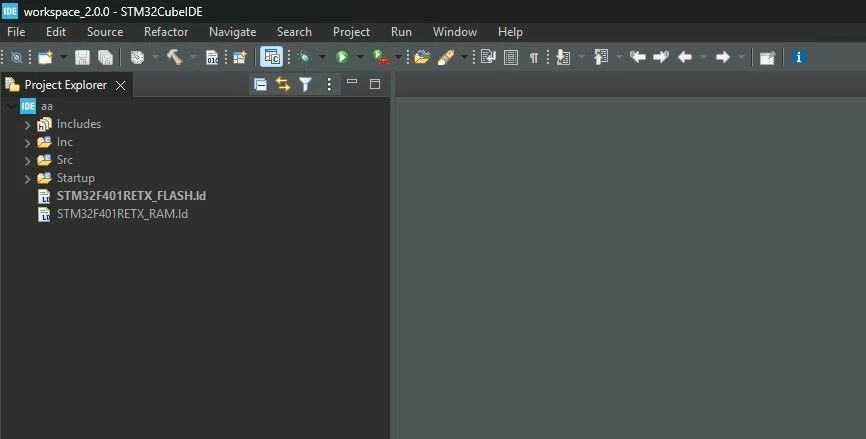Click the Filter funnel icon in Project Explorer

click(305, 84)
